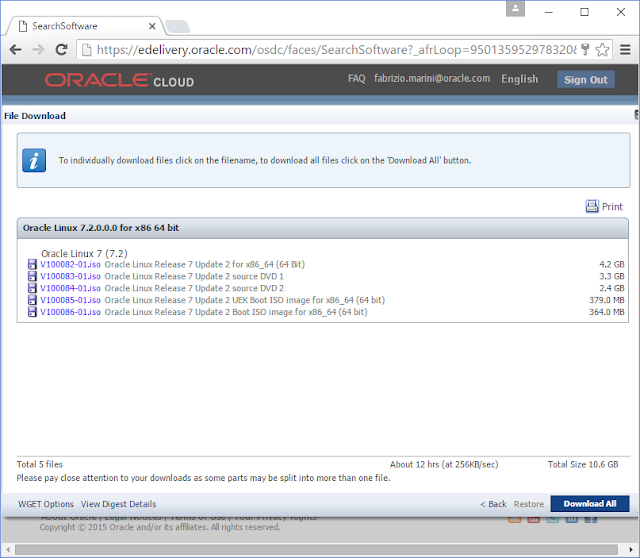Go back using browser back arrow
Screen dimensions: 640x558
16,50
